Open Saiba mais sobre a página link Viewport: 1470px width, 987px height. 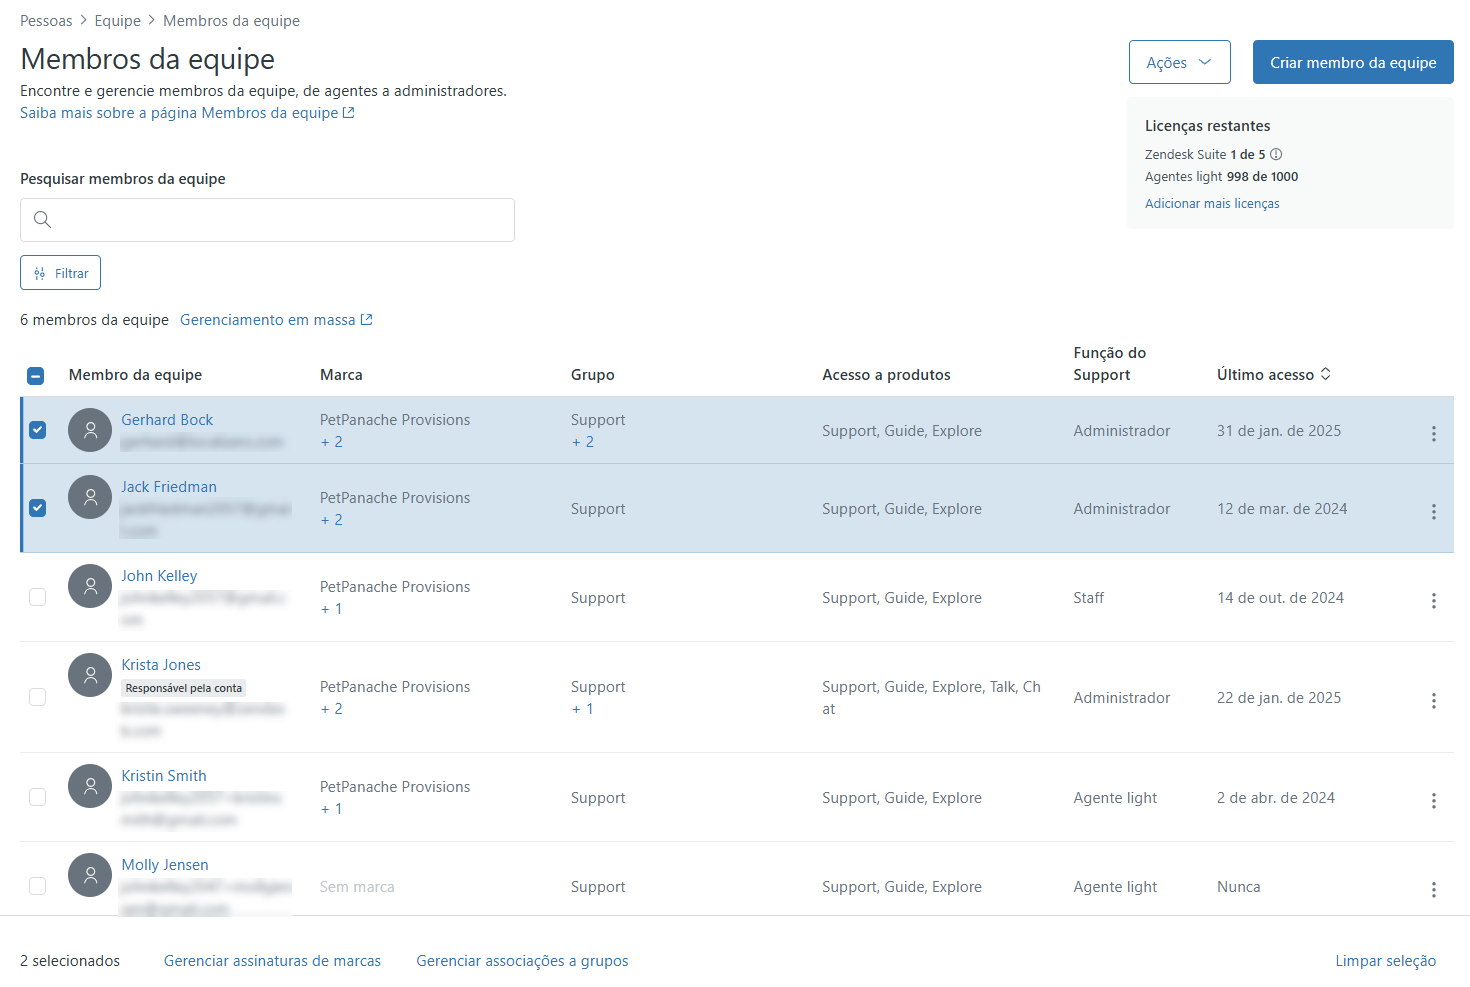[187, 113]
